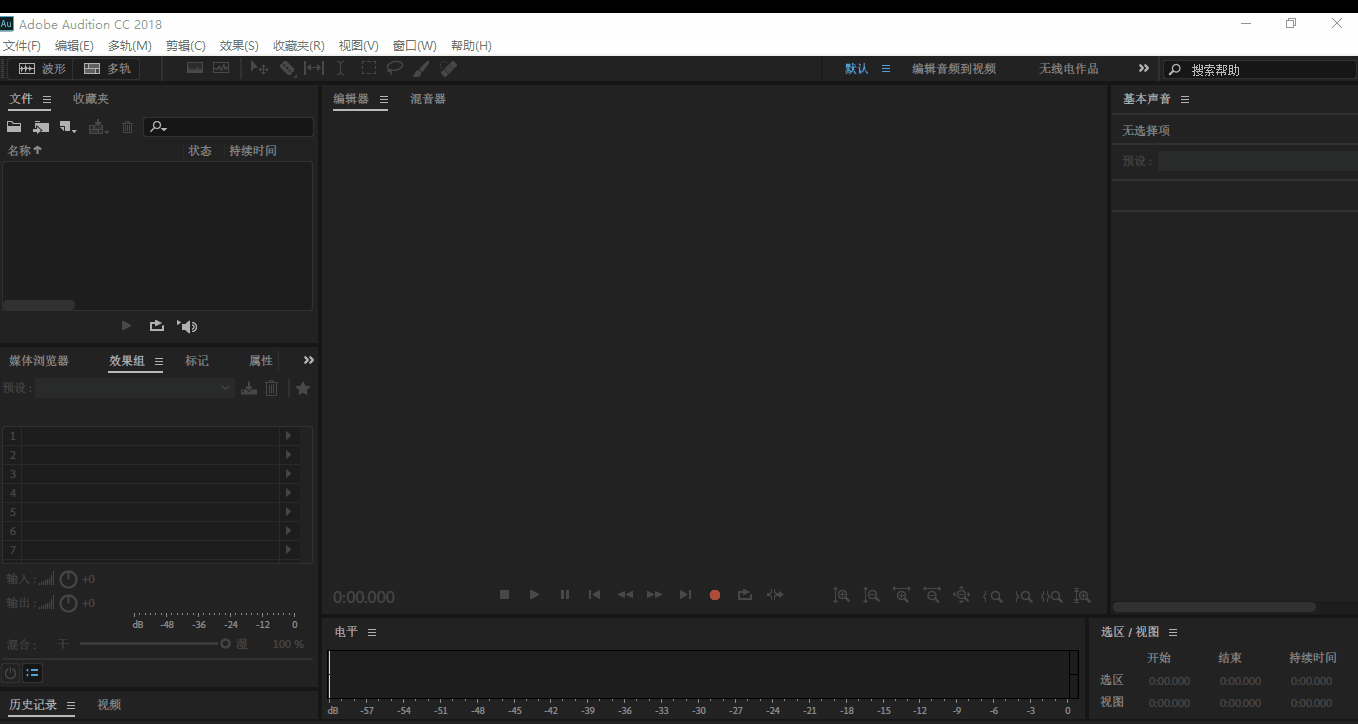Toggle the spectral frequency display icon
Screen dimensions: 1358x724
[x=195, y=68]
